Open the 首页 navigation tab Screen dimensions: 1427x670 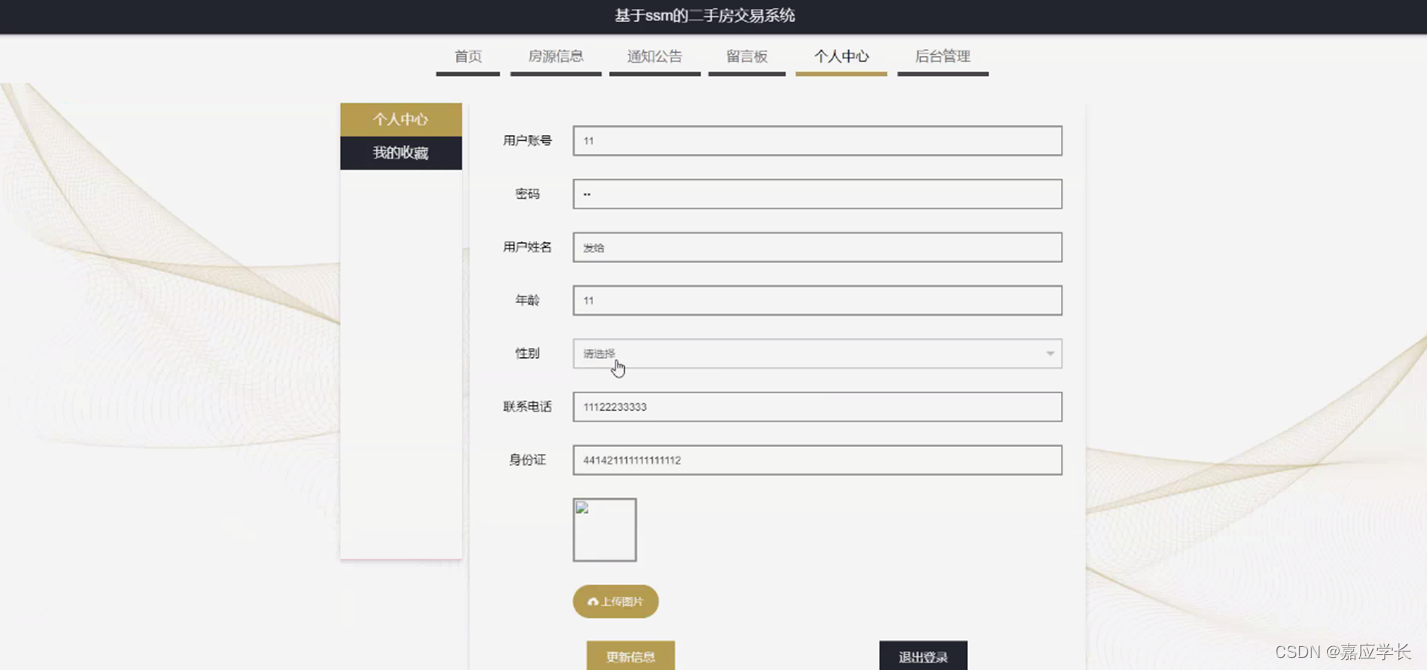click(468, 57)
